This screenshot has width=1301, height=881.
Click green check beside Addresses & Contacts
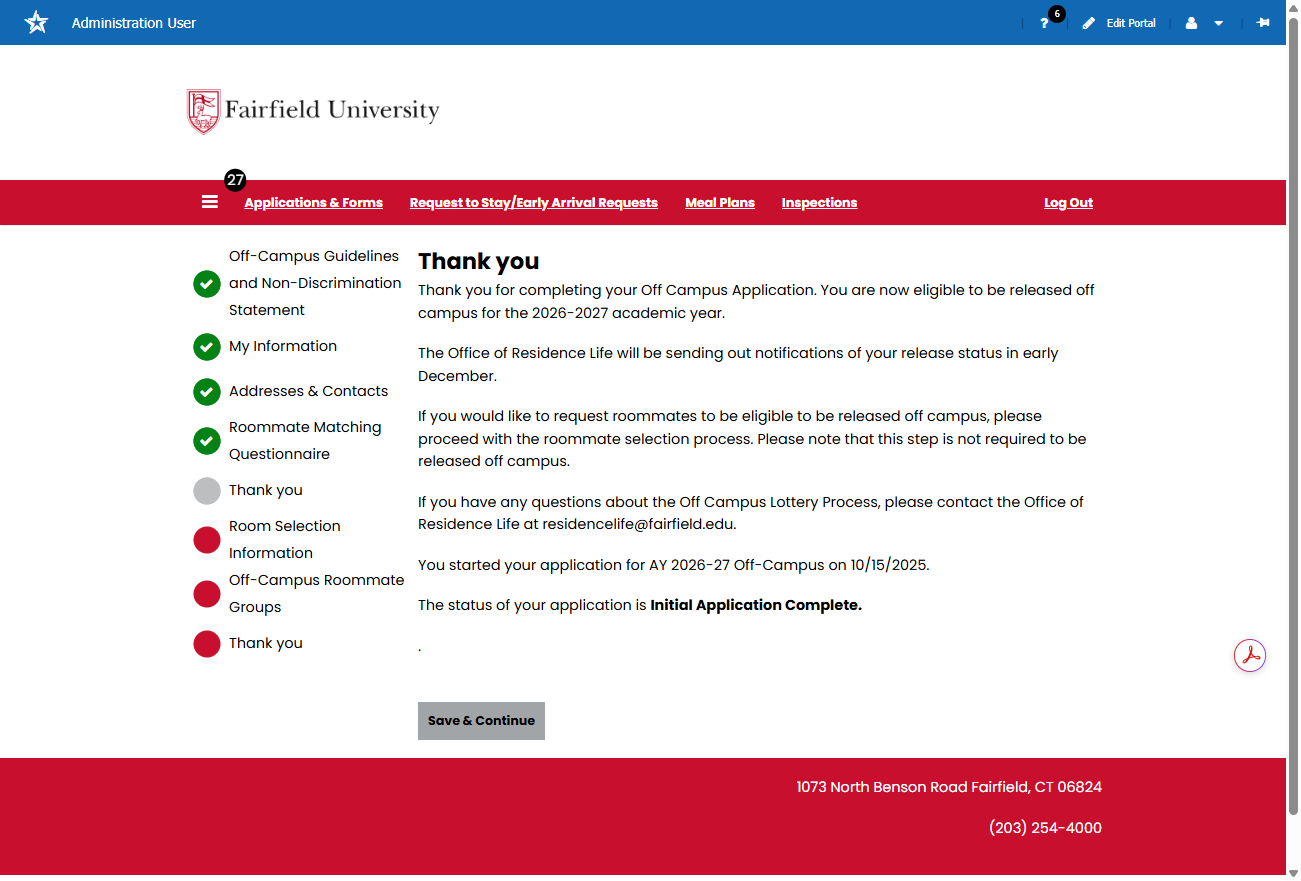pos(207,392)
